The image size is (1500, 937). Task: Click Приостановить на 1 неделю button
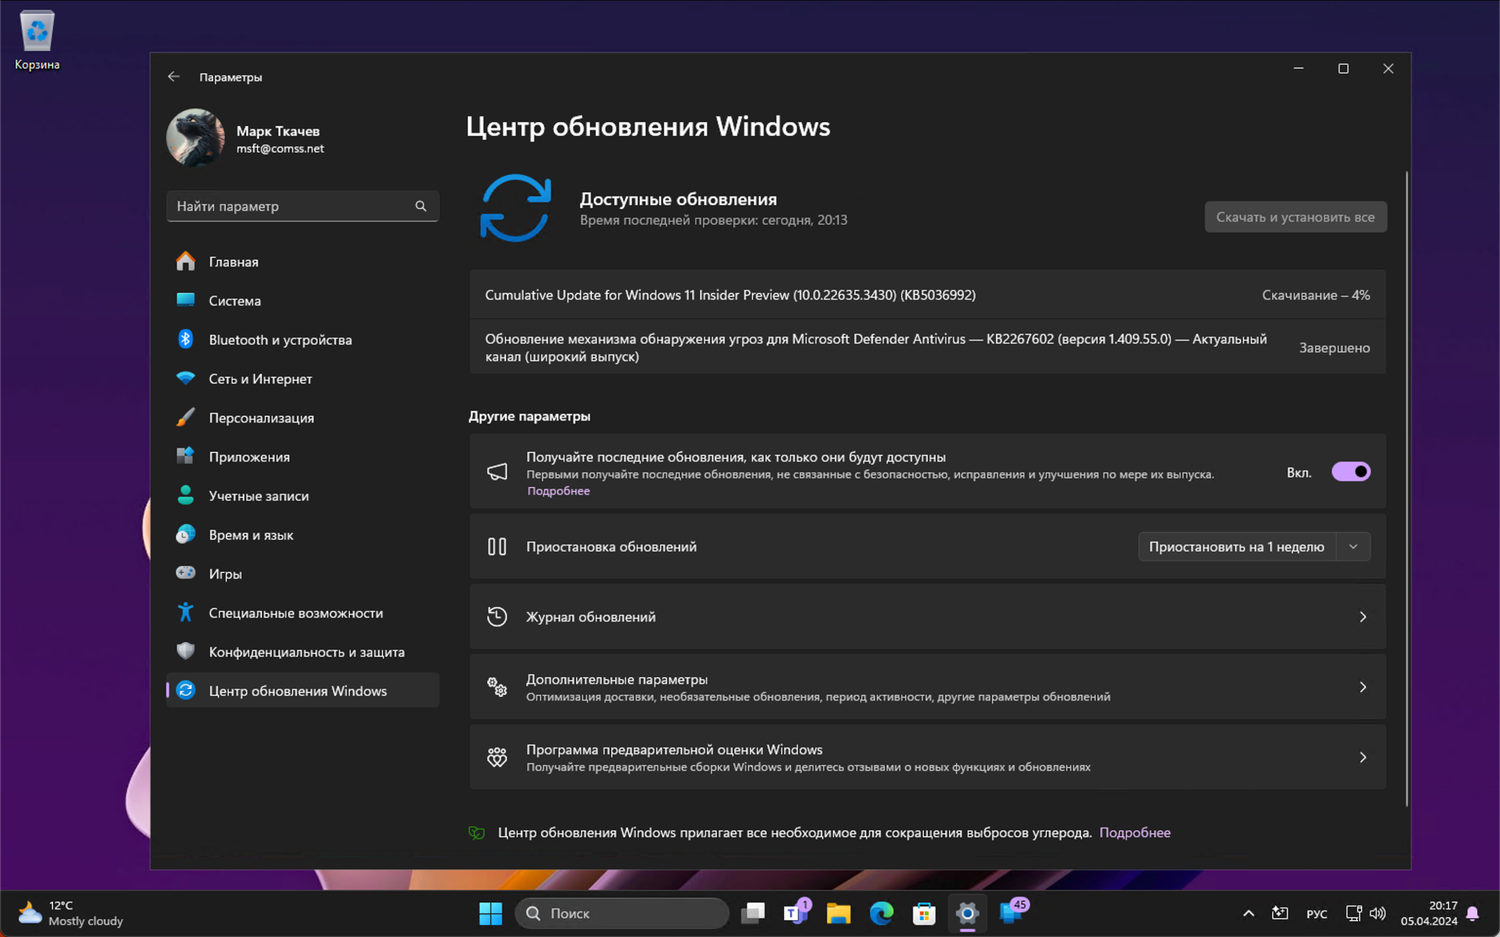click(1237, 547)
